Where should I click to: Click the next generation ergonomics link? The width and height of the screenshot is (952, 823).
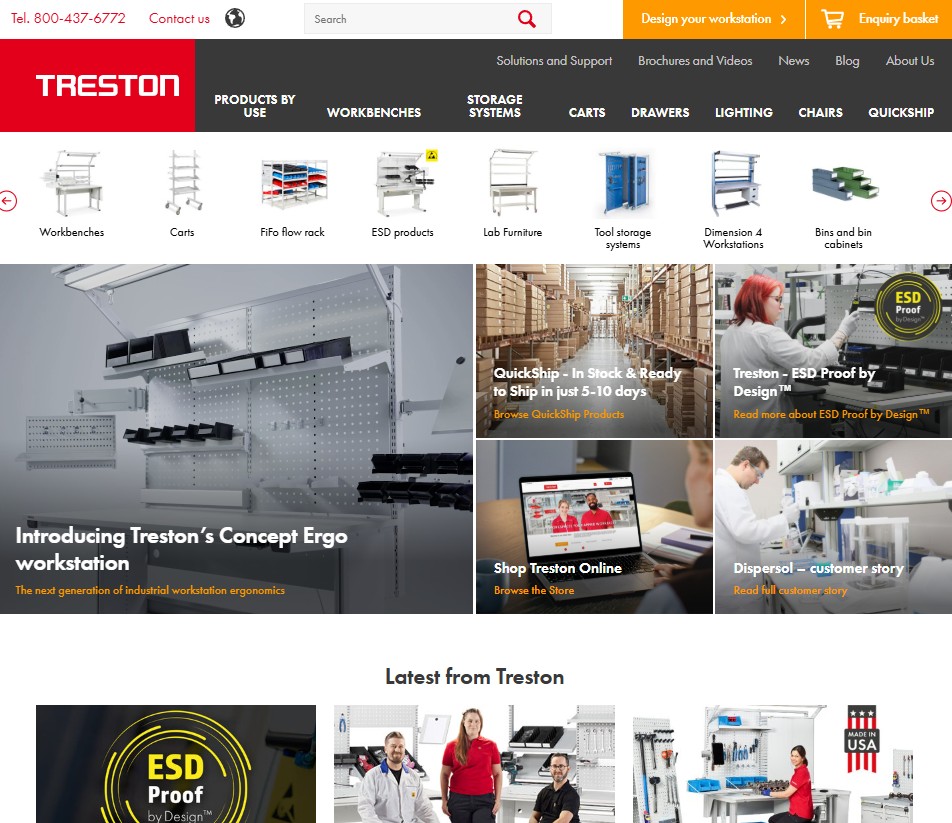150,590
